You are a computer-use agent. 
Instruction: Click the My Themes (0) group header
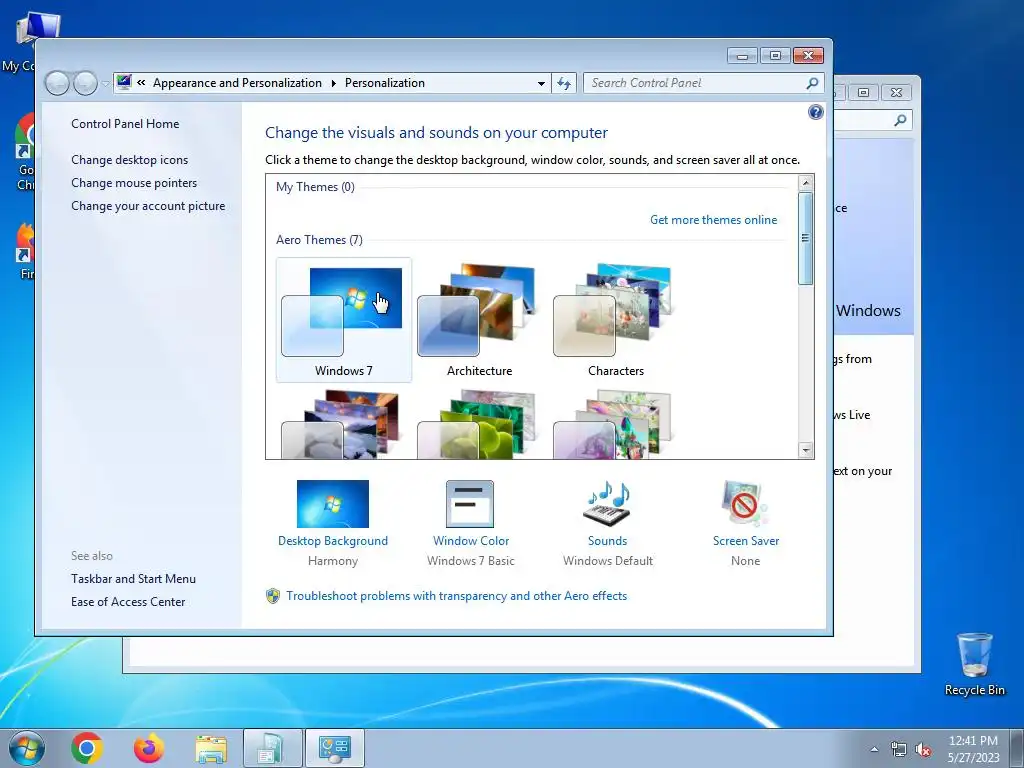click(x=315, y=187)
